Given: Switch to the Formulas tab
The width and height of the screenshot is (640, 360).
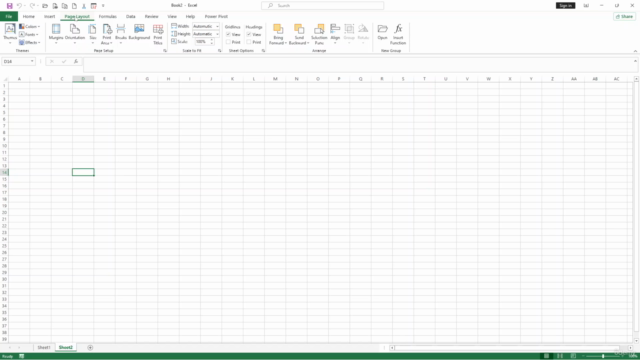Looking at the screenshot, I should coord(107,16).
